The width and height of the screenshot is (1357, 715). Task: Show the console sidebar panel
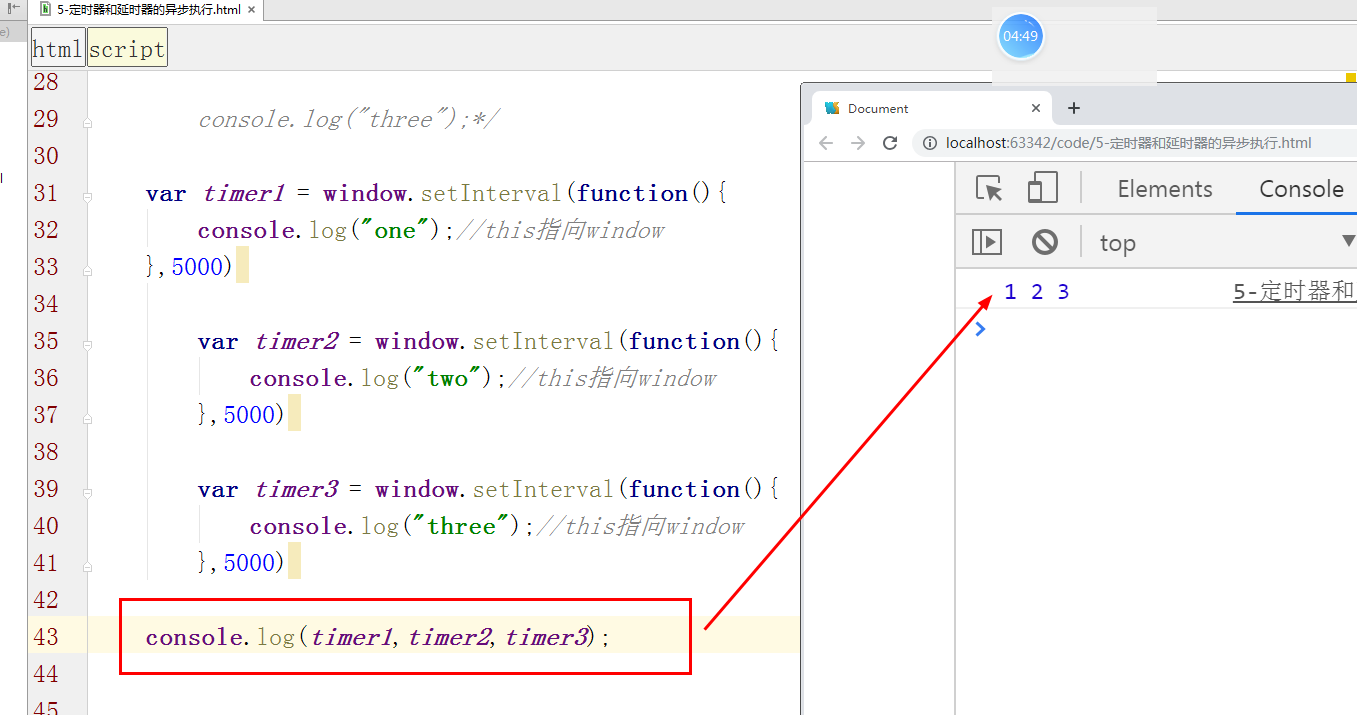[x=987, y=242]
